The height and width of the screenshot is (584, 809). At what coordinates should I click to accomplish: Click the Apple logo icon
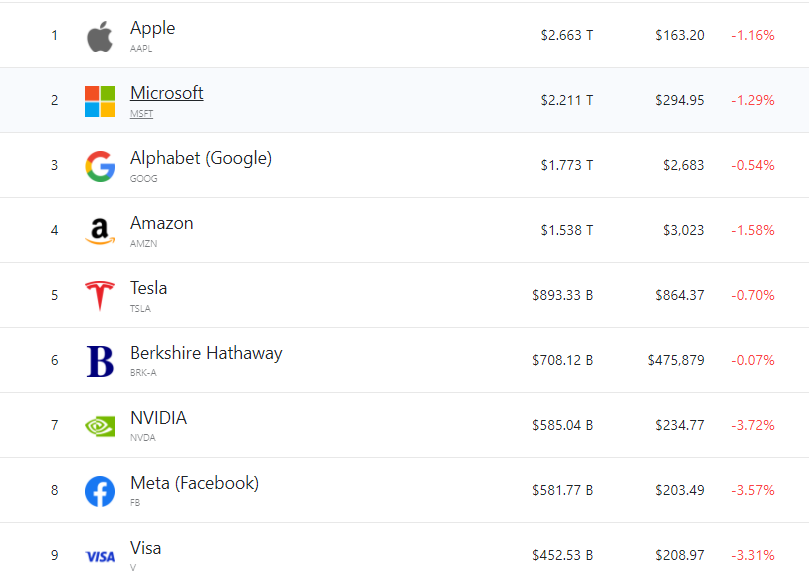click(99, 36)
